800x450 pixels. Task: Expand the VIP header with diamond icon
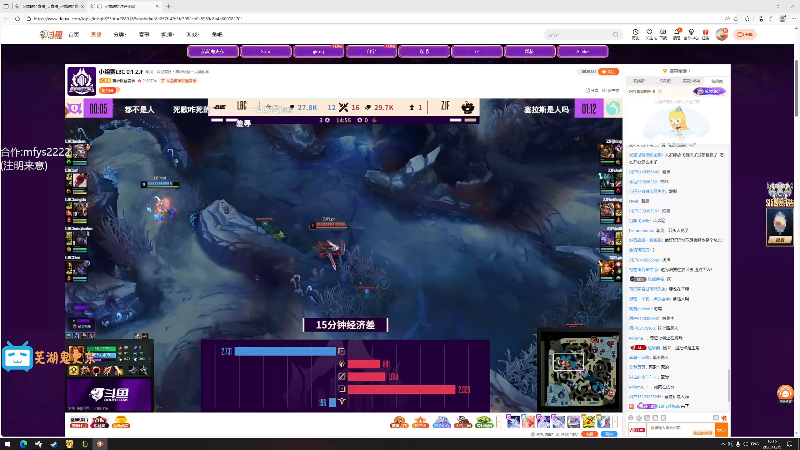tap(677, 71)
